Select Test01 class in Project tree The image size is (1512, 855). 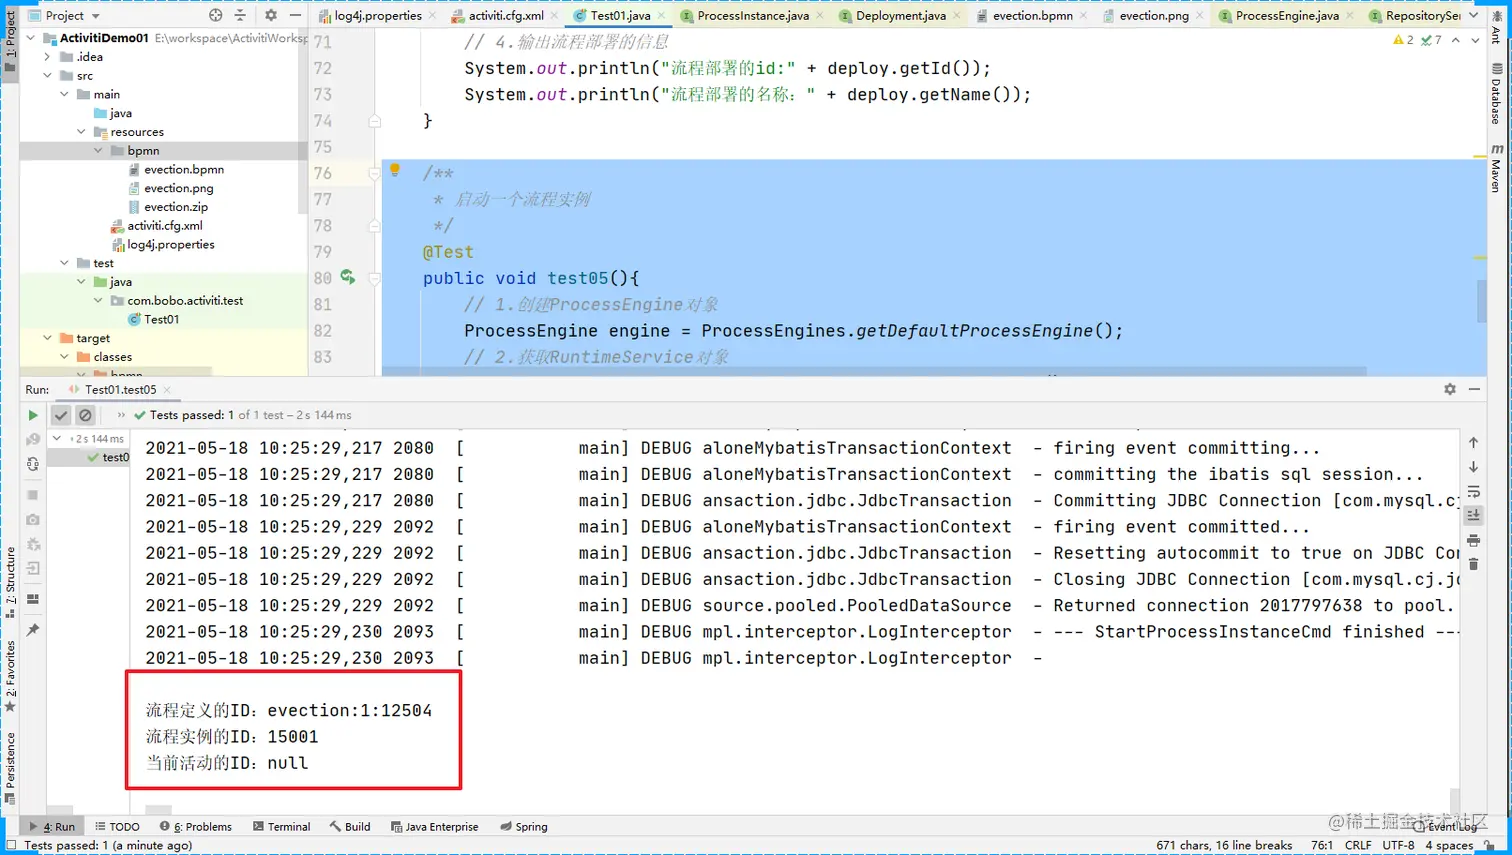[153, 320]
